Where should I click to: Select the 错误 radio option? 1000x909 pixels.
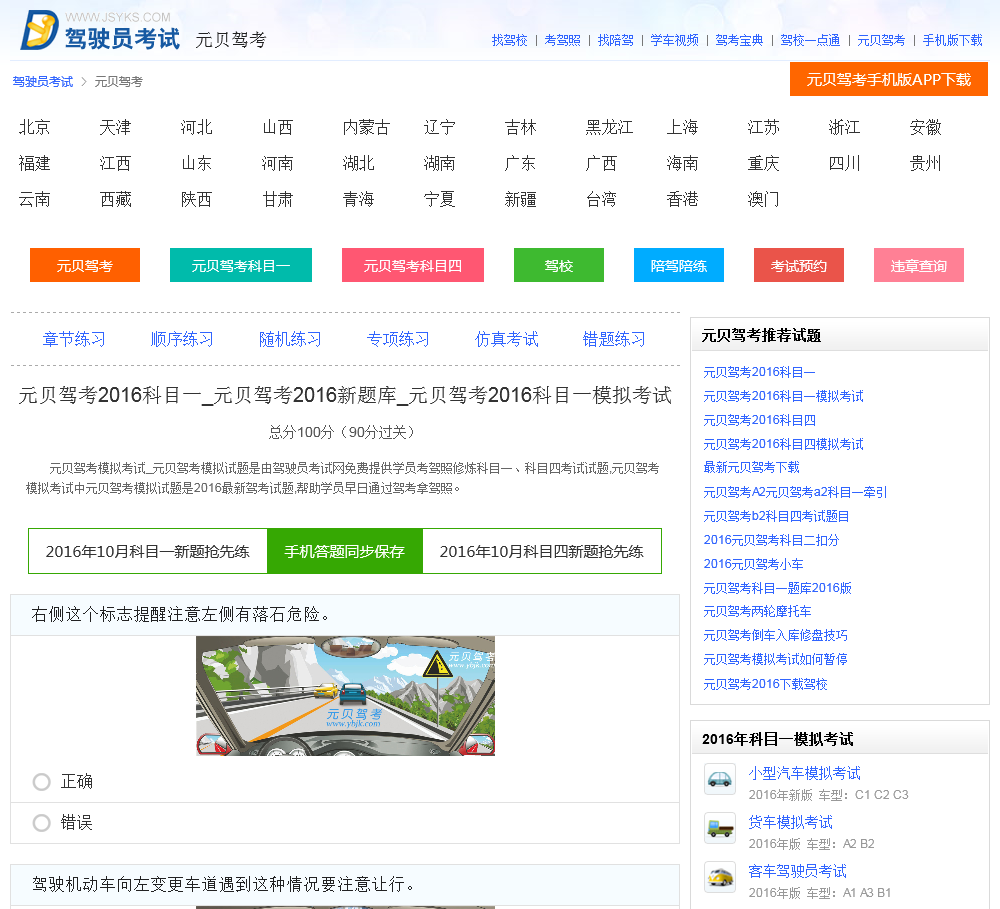click(x=41, y=823)
